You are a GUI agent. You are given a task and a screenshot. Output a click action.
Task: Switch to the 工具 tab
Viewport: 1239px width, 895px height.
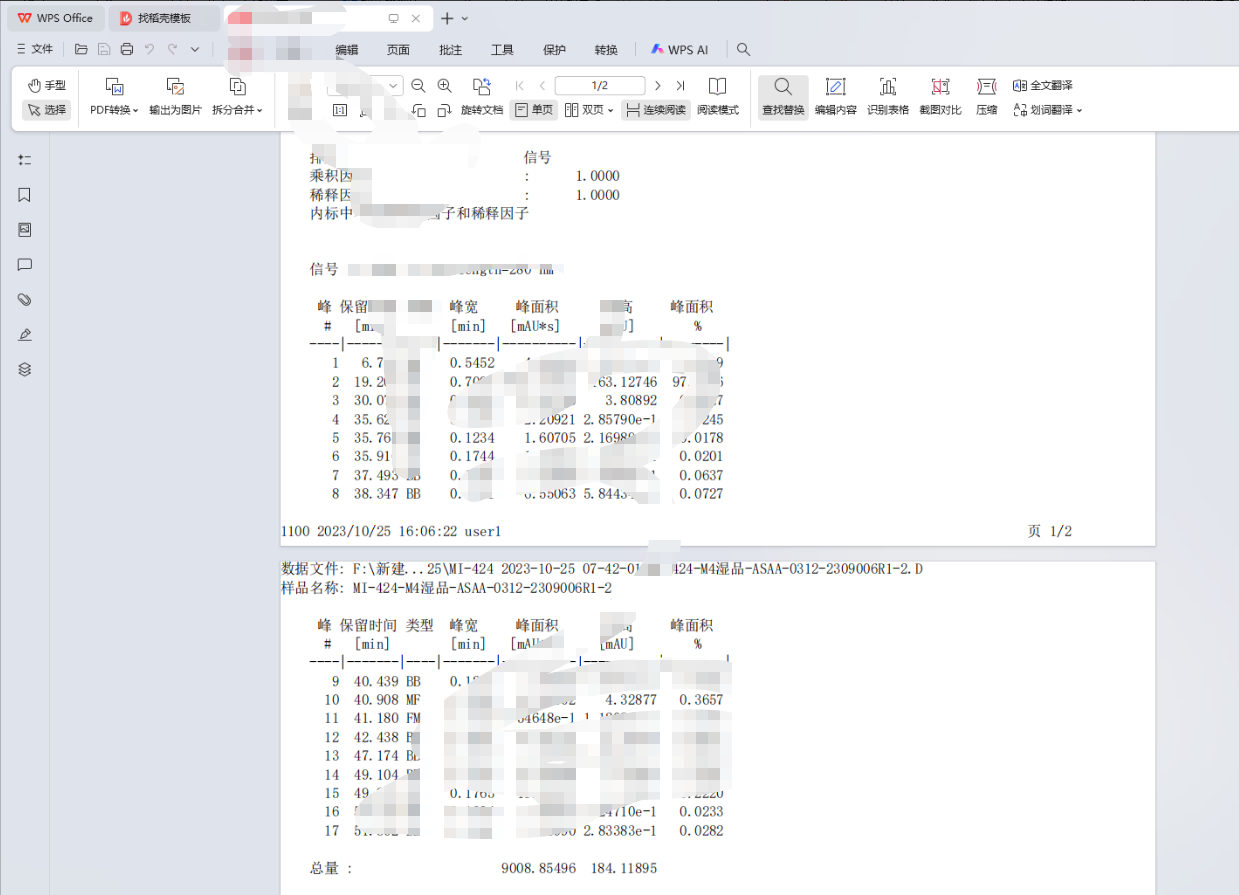point(502,49)
